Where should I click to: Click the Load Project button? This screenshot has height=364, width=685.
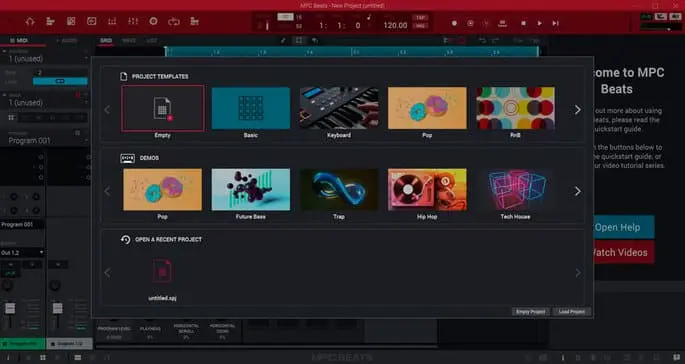[x=572, y=312]
